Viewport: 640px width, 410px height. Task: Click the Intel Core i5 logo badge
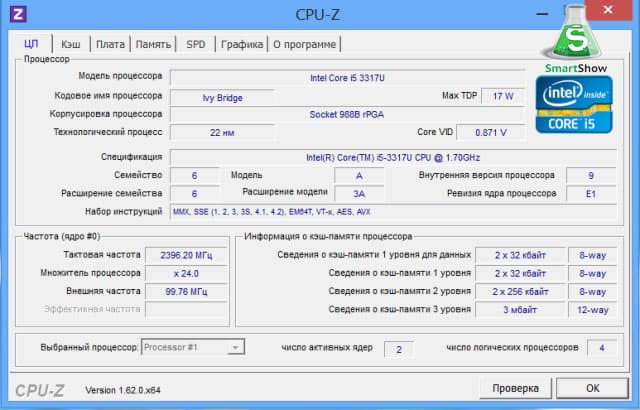point(574,104)
